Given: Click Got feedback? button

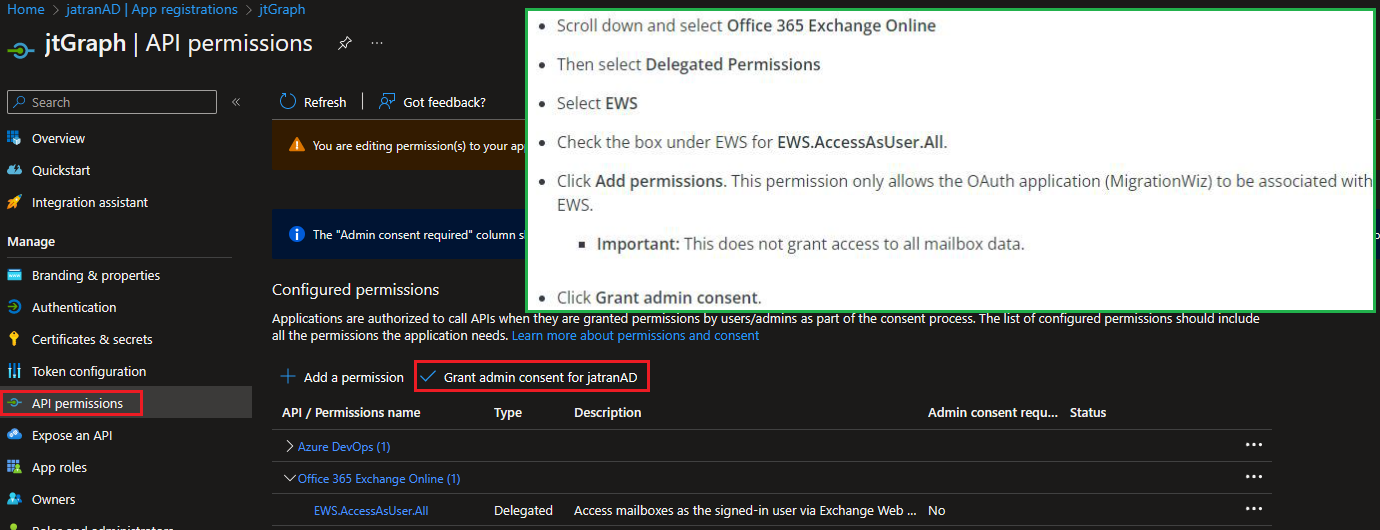Looking at the screenshot, I should (433, 101).
